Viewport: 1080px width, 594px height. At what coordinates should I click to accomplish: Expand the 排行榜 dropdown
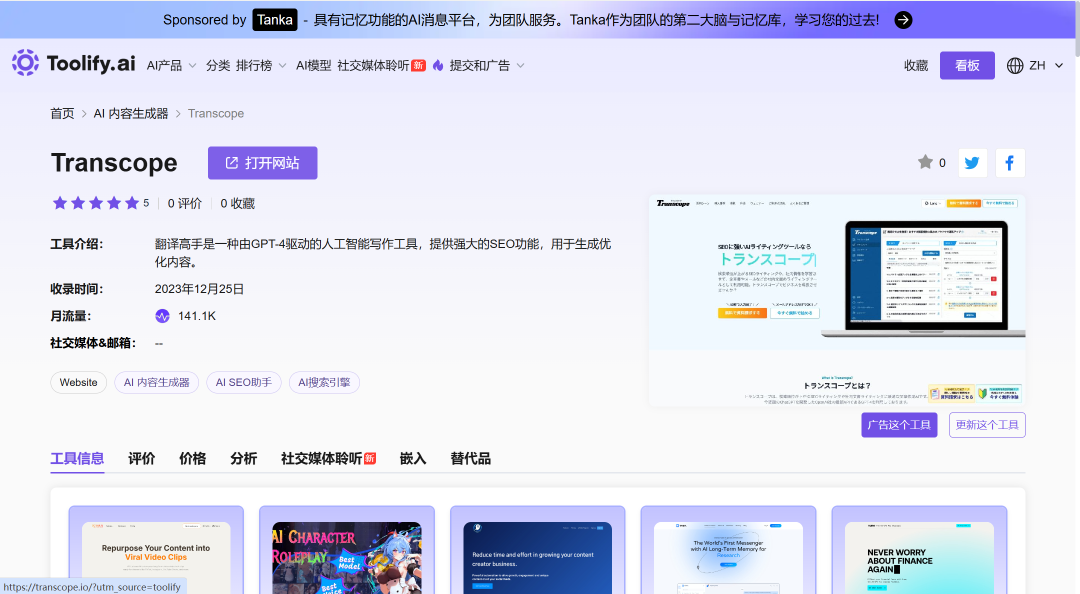pyautogui.click(x=261, y=65)
